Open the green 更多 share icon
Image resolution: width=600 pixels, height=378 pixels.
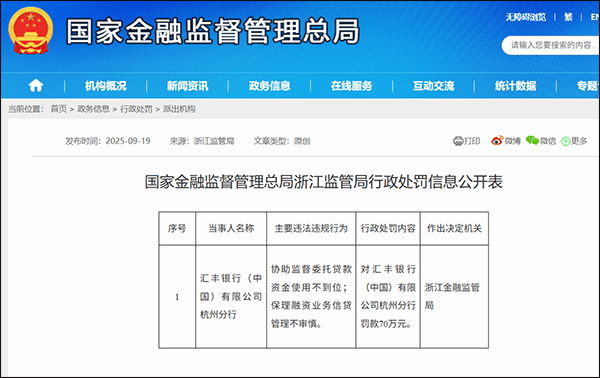566,141
